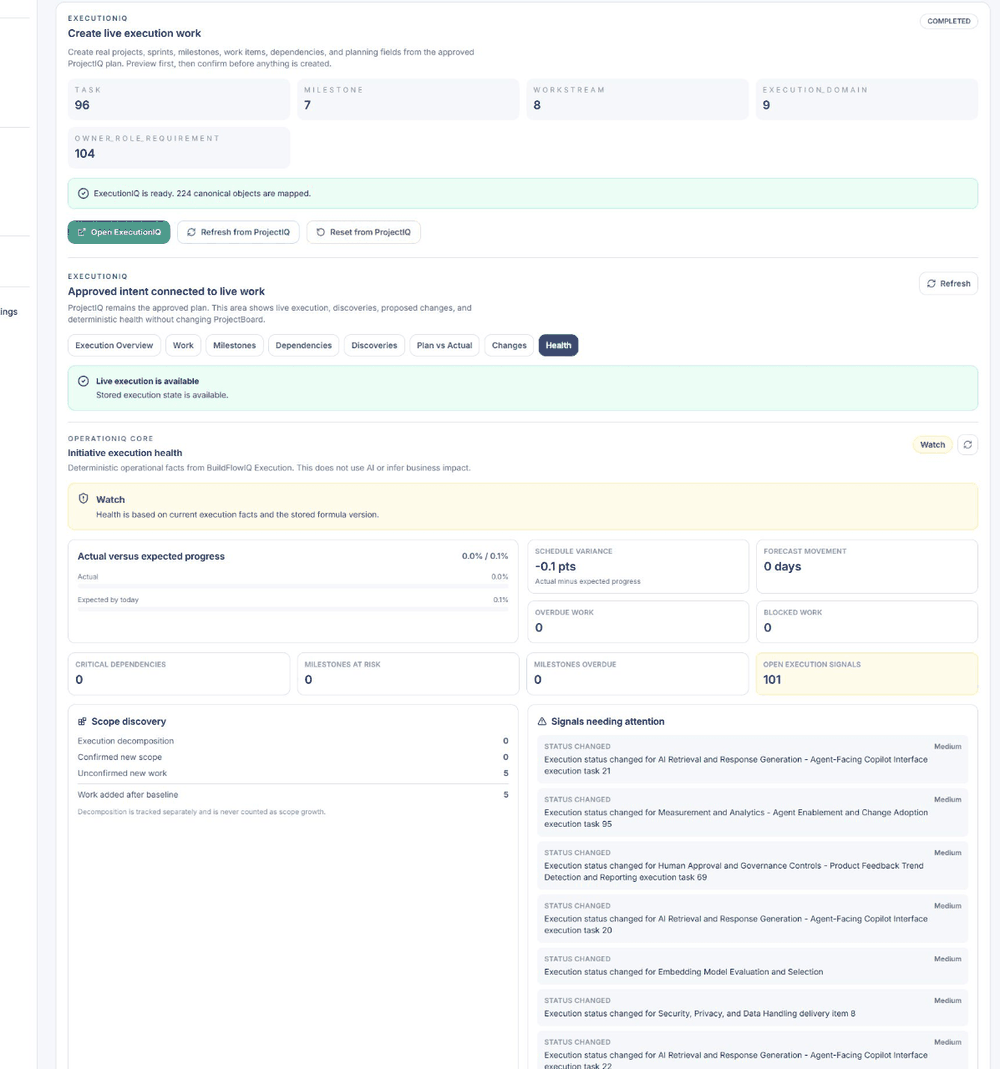The image size is (1000, 1069).
Task: Switch to the Plan vs Actual tab
Action: [444, 345]
